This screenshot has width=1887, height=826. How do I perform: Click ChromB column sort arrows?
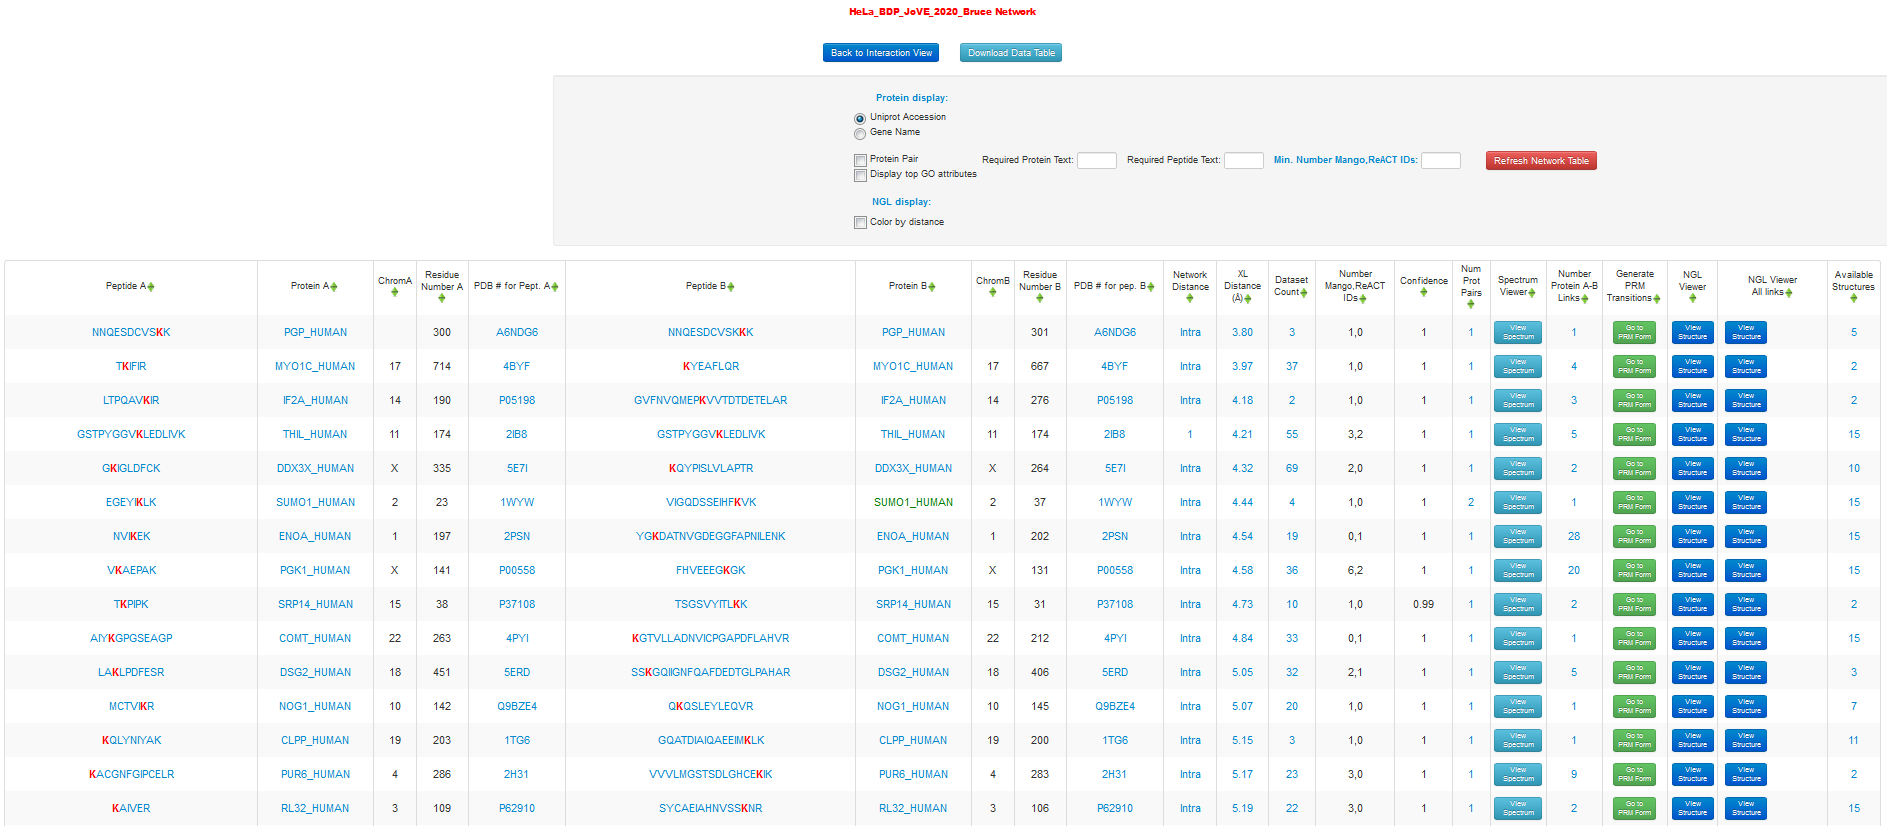click(993, 293)
